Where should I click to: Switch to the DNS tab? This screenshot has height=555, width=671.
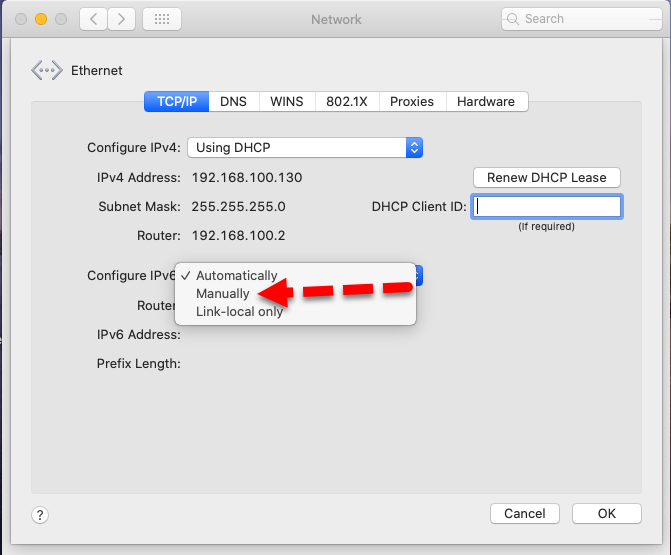pos(233,102)
